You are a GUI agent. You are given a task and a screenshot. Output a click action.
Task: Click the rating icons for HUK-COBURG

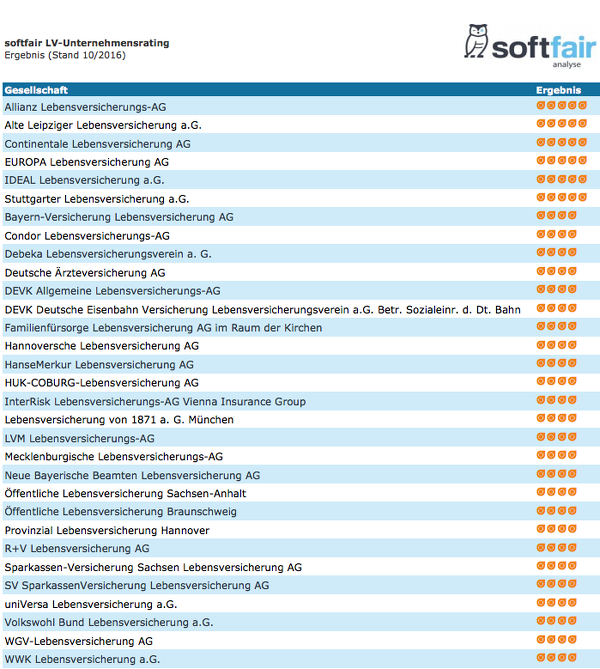556,381
